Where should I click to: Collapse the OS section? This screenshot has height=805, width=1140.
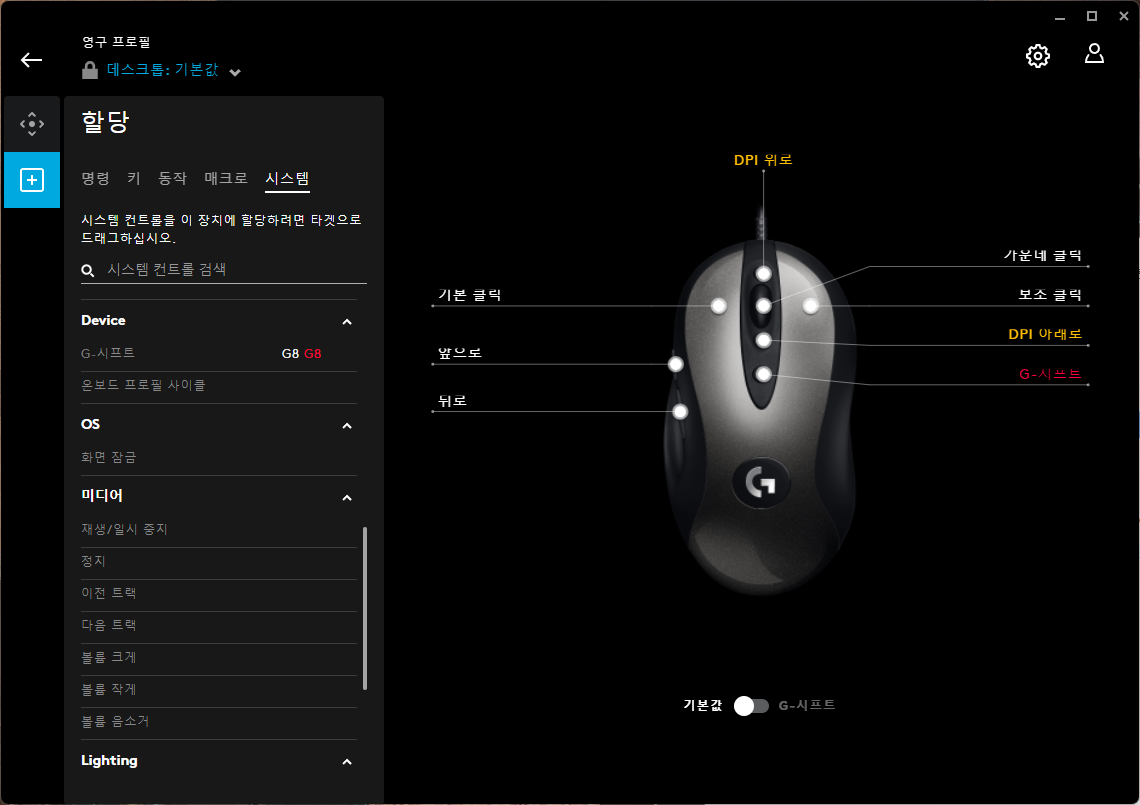[x=347, y=425]
